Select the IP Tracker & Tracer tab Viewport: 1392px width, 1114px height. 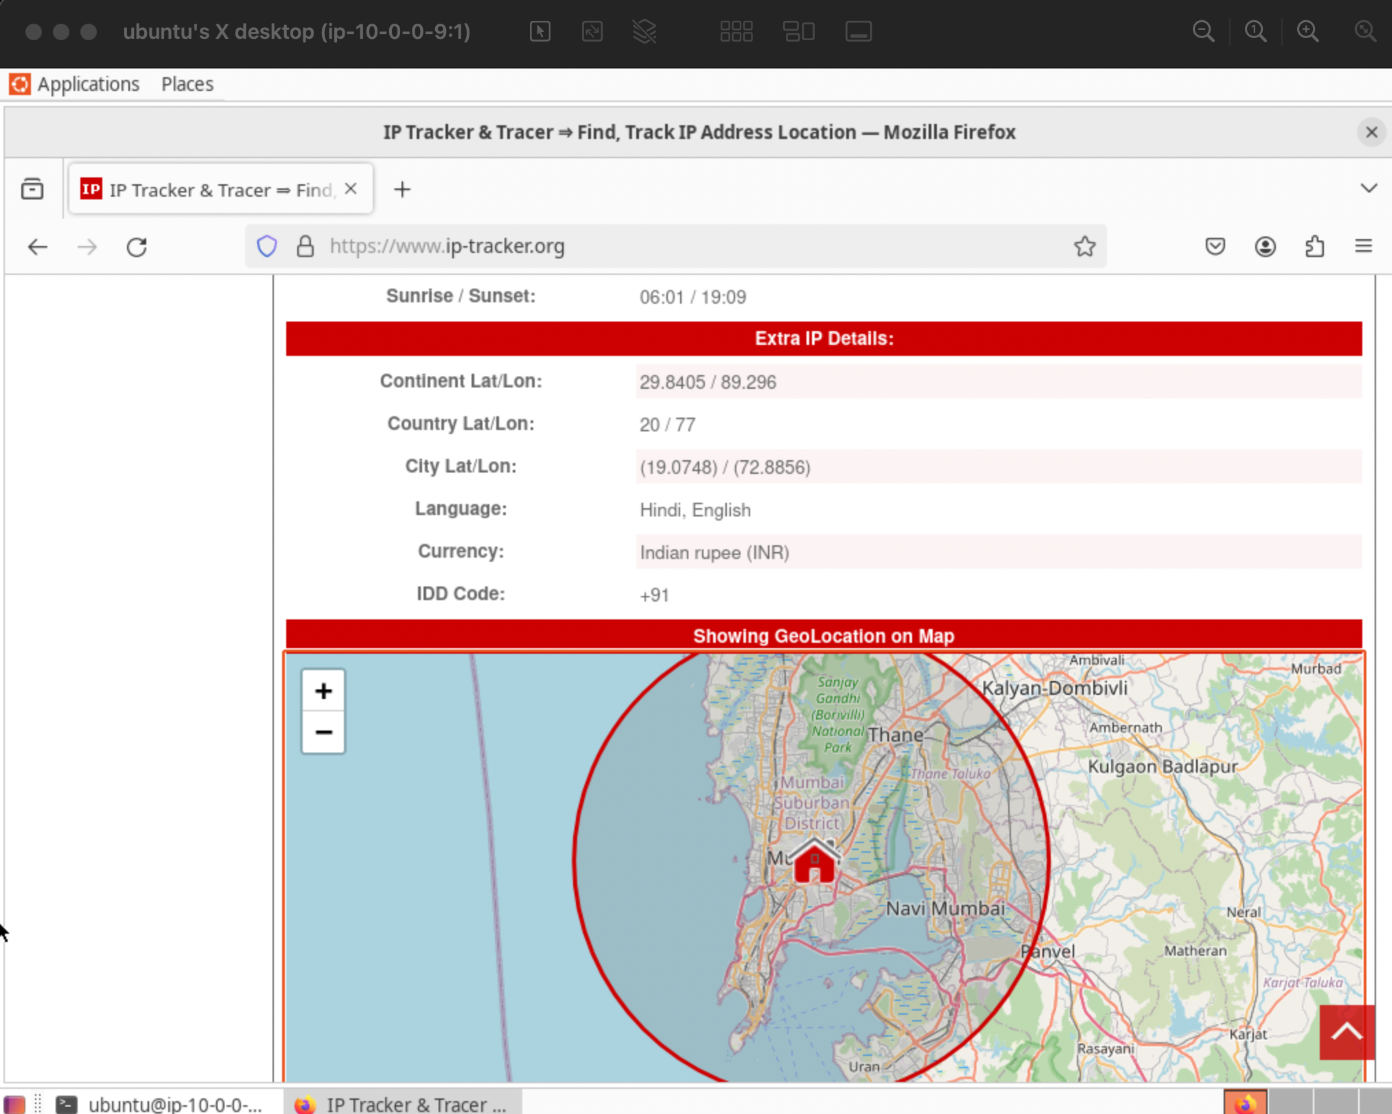[x=220, y=189]
